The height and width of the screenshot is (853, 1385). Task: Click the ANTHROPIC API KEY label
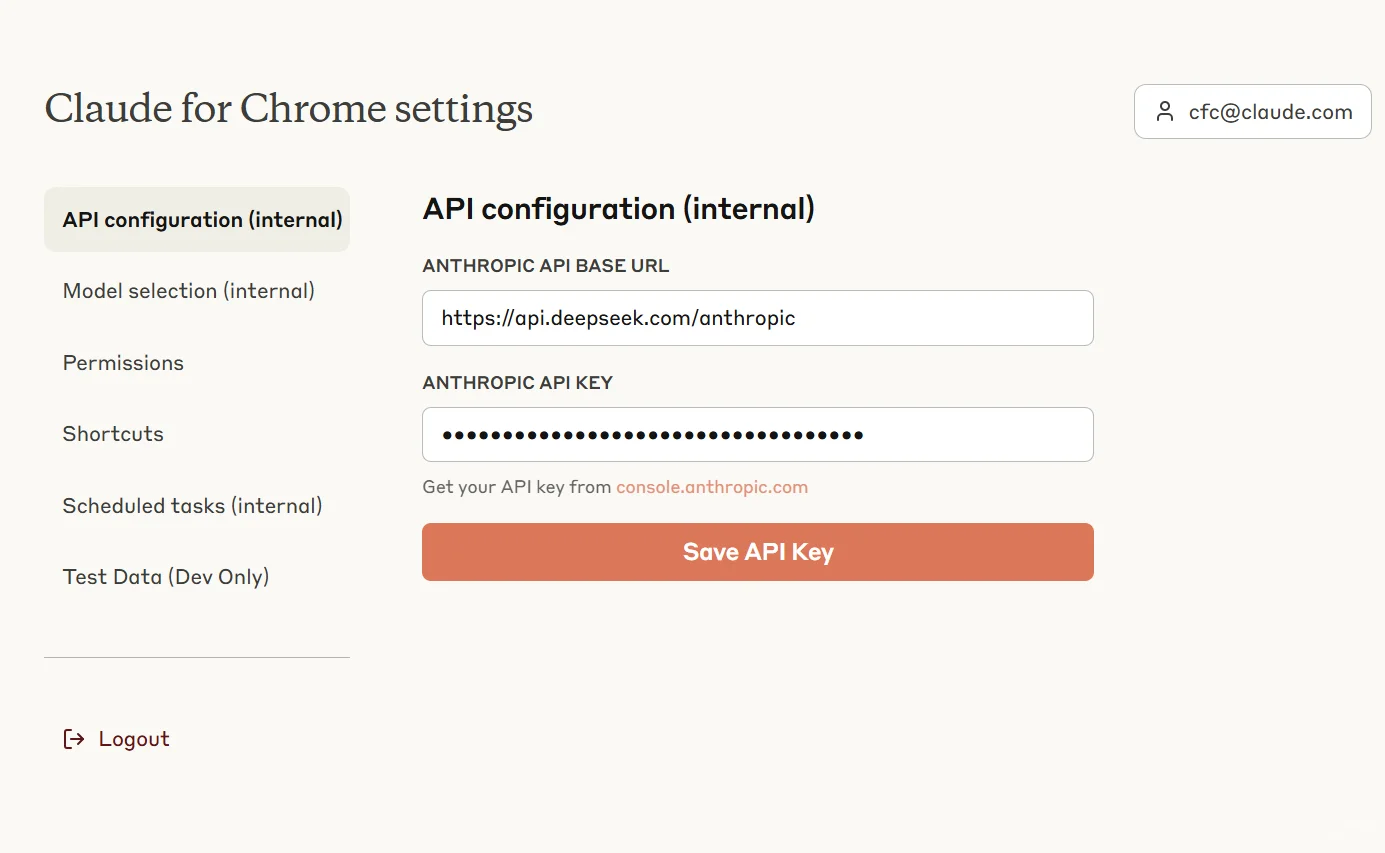coord(517,382)
